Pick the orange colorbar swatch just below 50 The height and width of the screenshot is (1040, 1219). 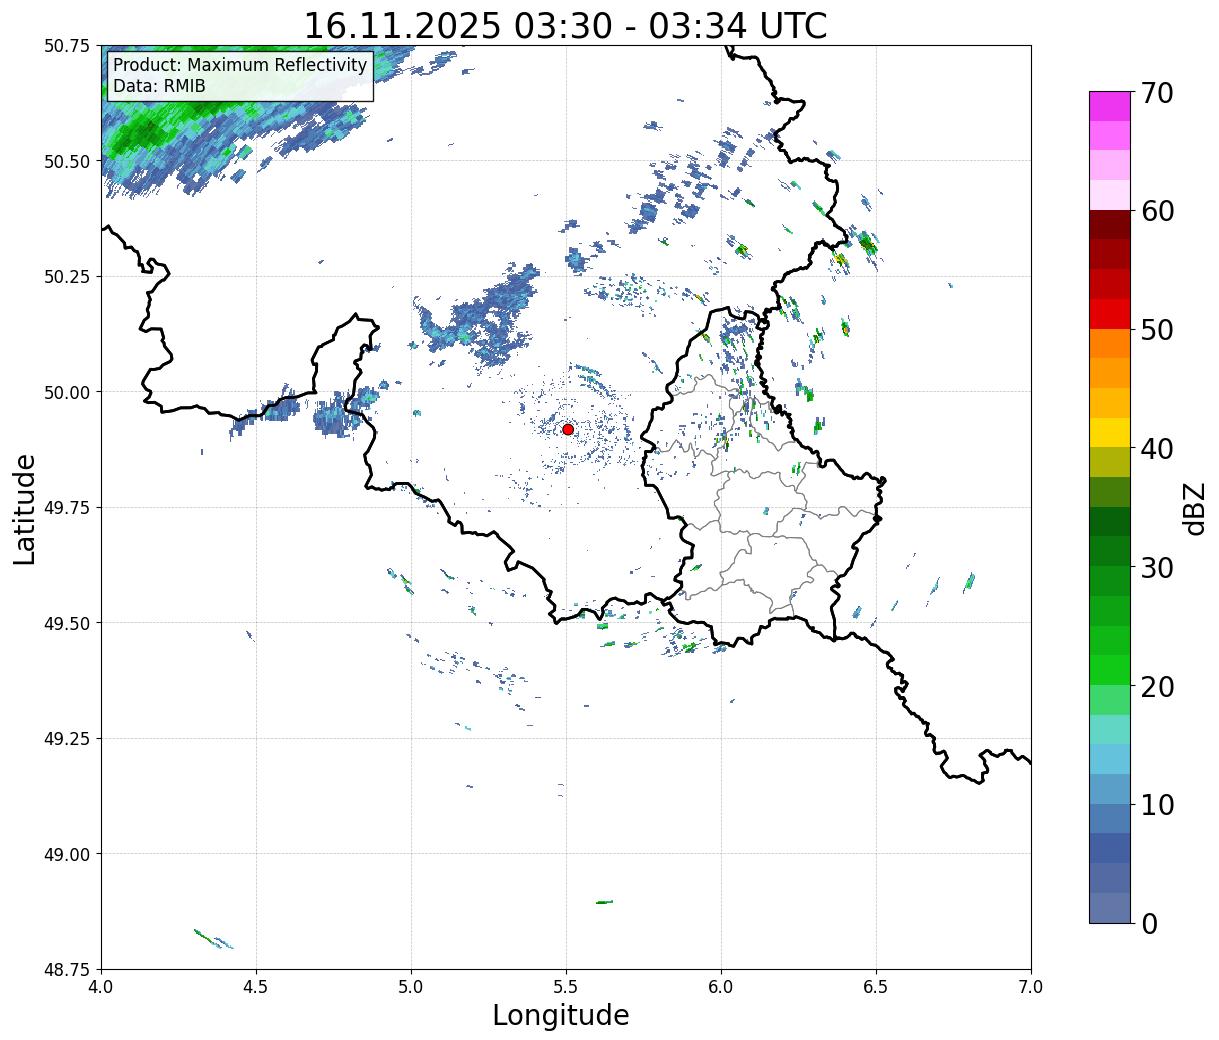click(1110, 344)
